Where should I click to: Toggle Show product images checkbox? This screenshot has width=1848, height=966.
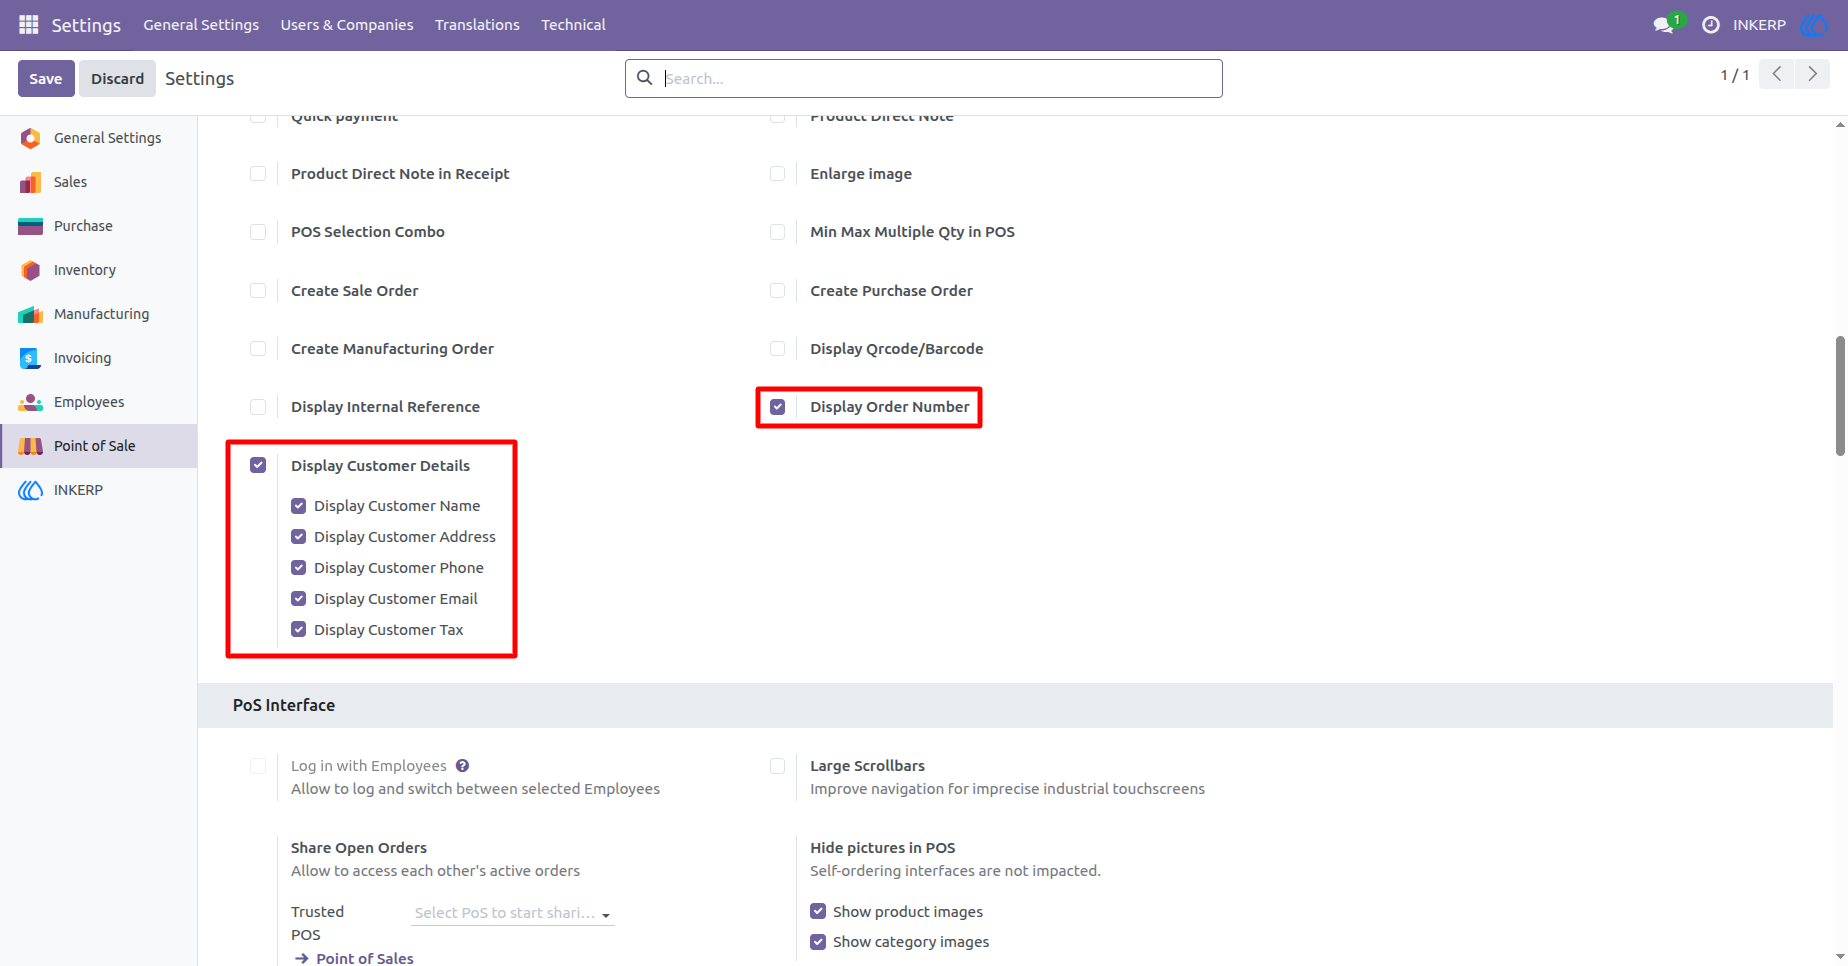point(818,911)
